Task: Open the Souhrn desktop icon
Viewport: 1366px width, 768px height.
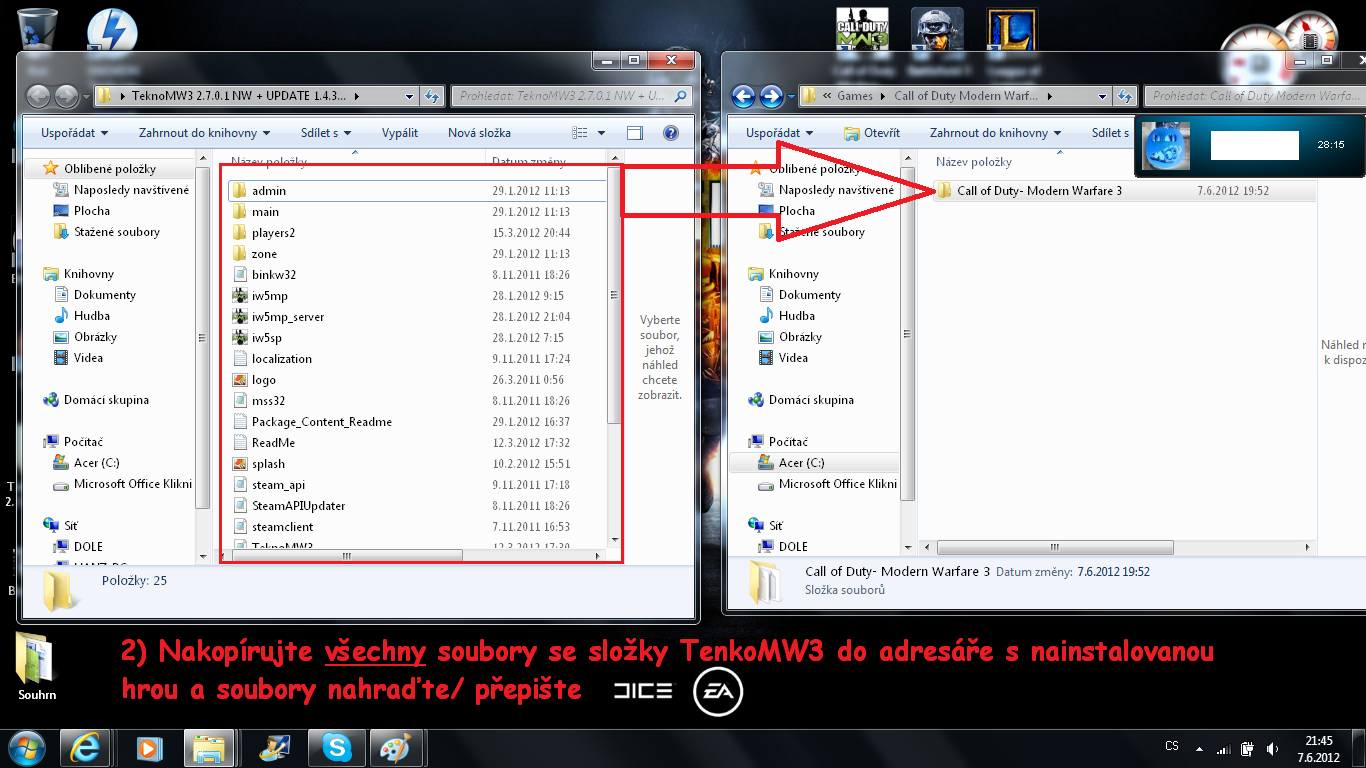Action: click(x=37, y=667)
